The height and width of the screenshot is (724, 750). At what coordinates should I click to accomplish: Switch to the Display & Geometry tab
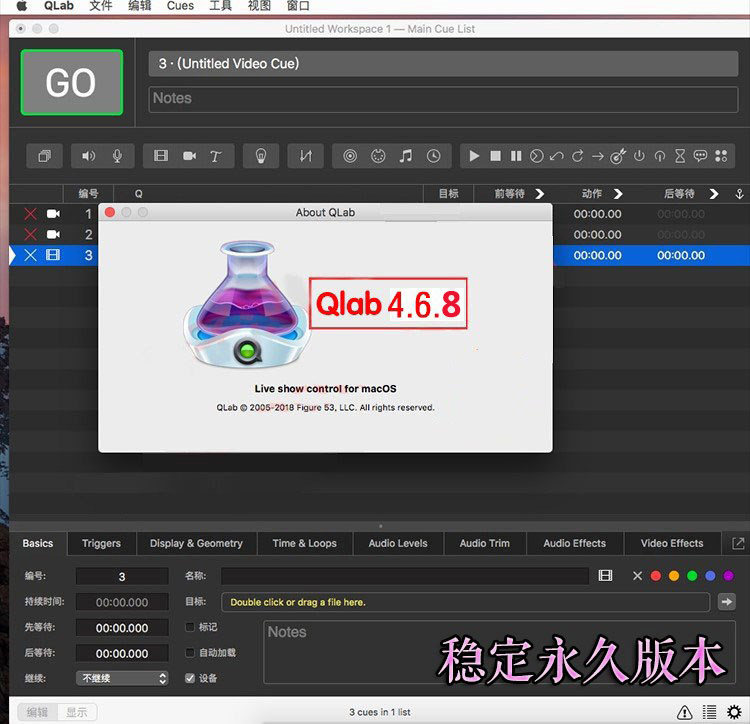pyautogui.click(x=197, y=543)
